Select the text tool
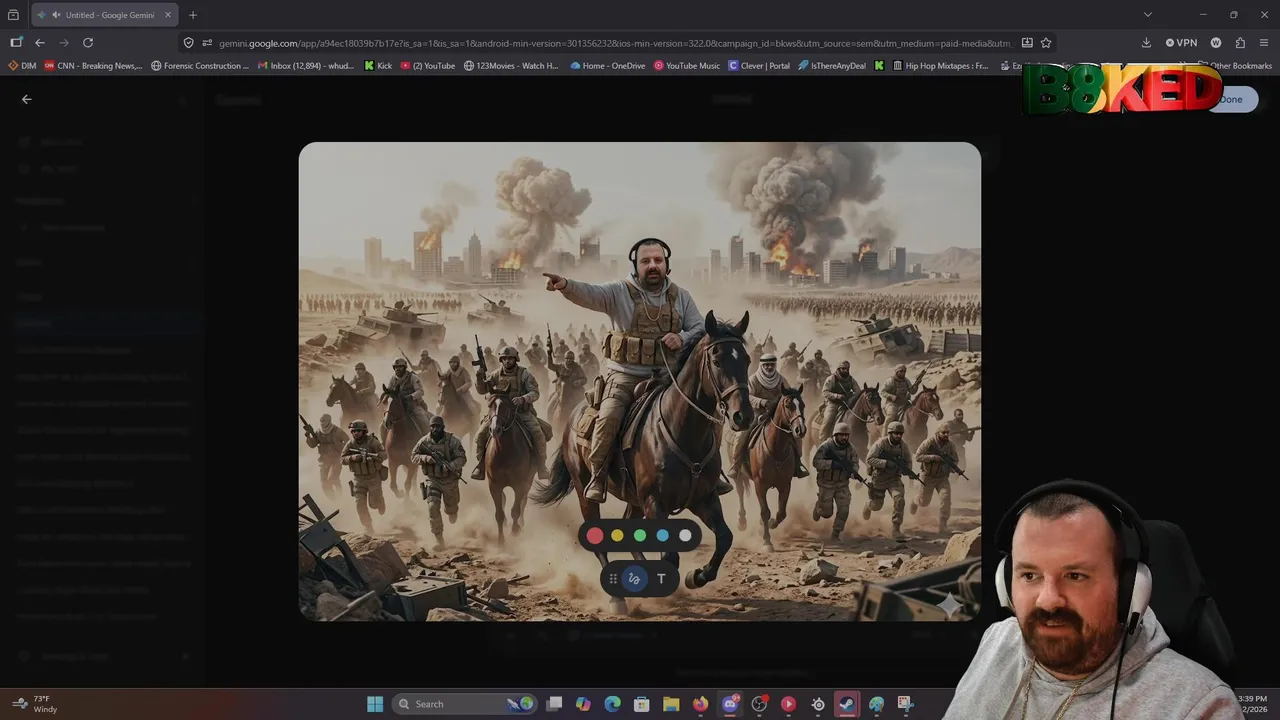This screenshot has height=720, width=1280. click(x=661, y=579)
